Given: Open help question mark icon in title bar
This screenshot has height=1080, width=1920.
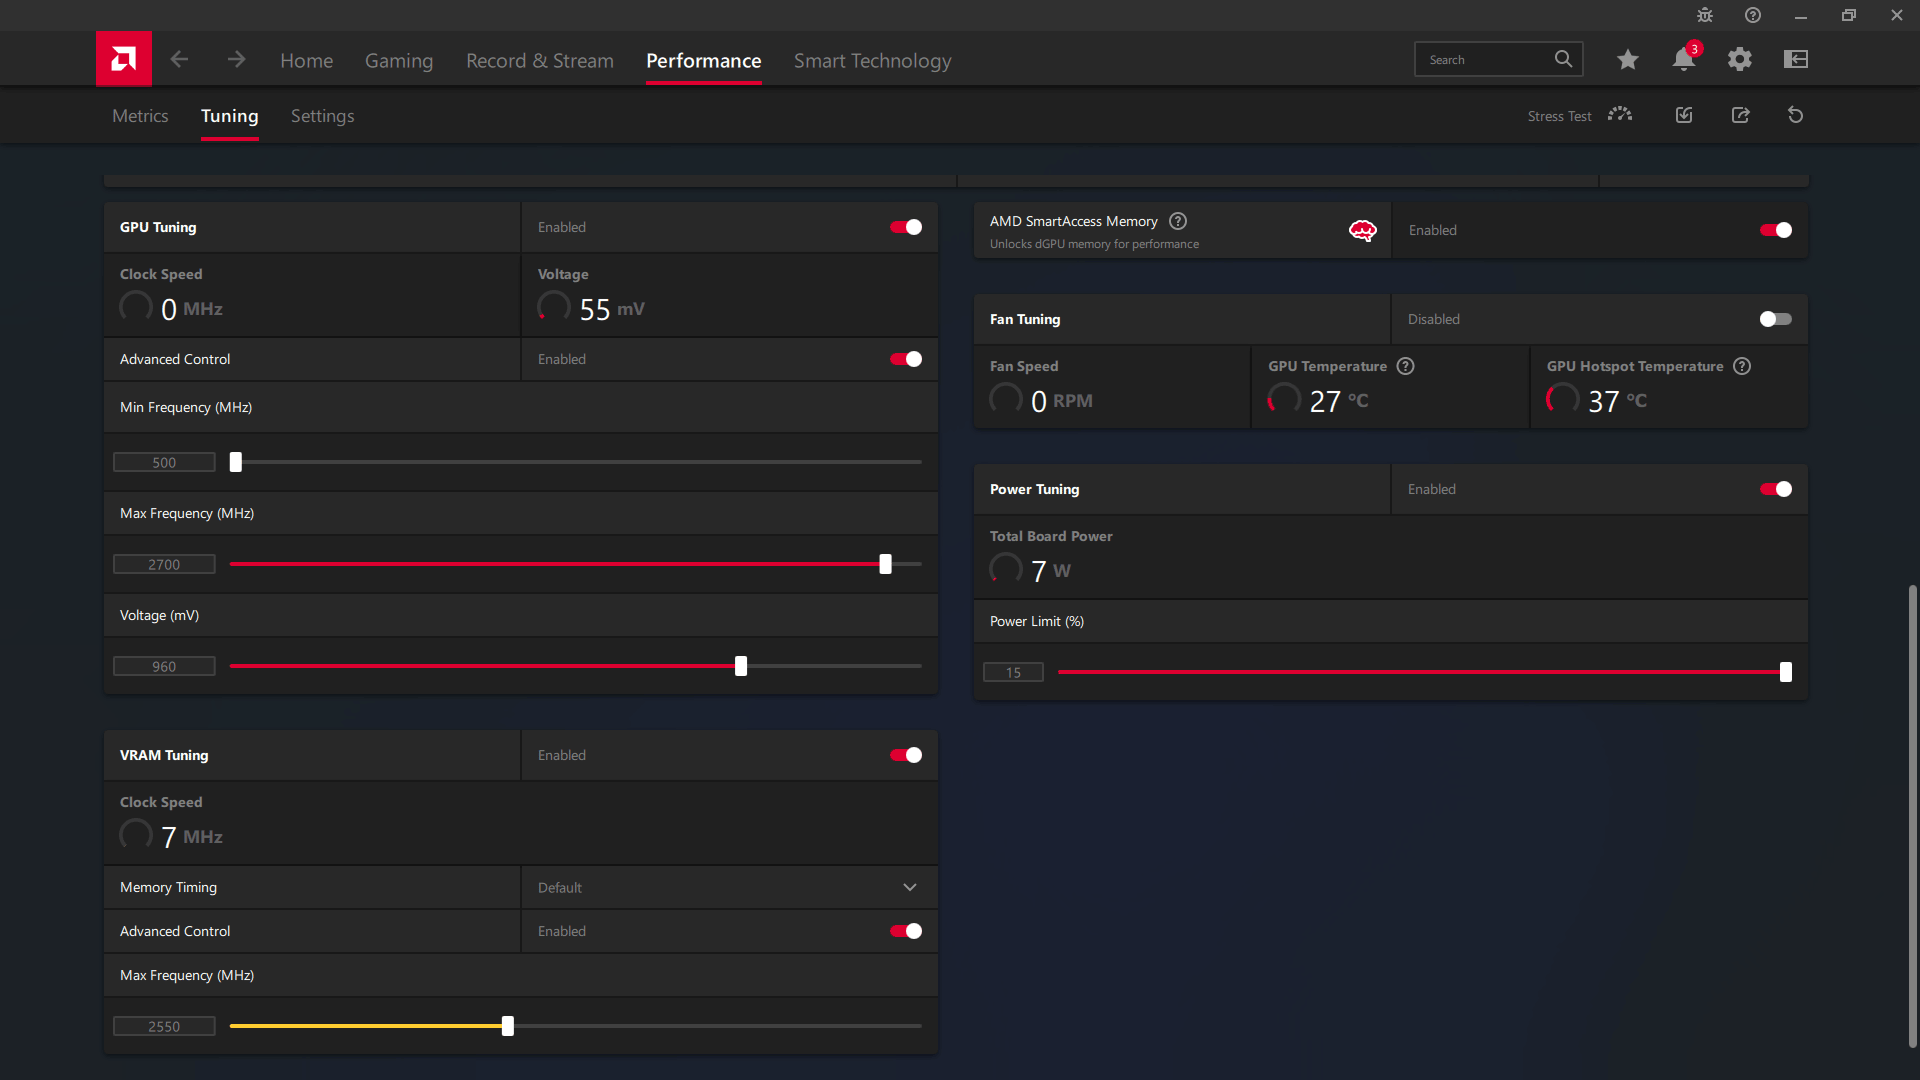Looking at the screenshot, I should click(1753, 15).
